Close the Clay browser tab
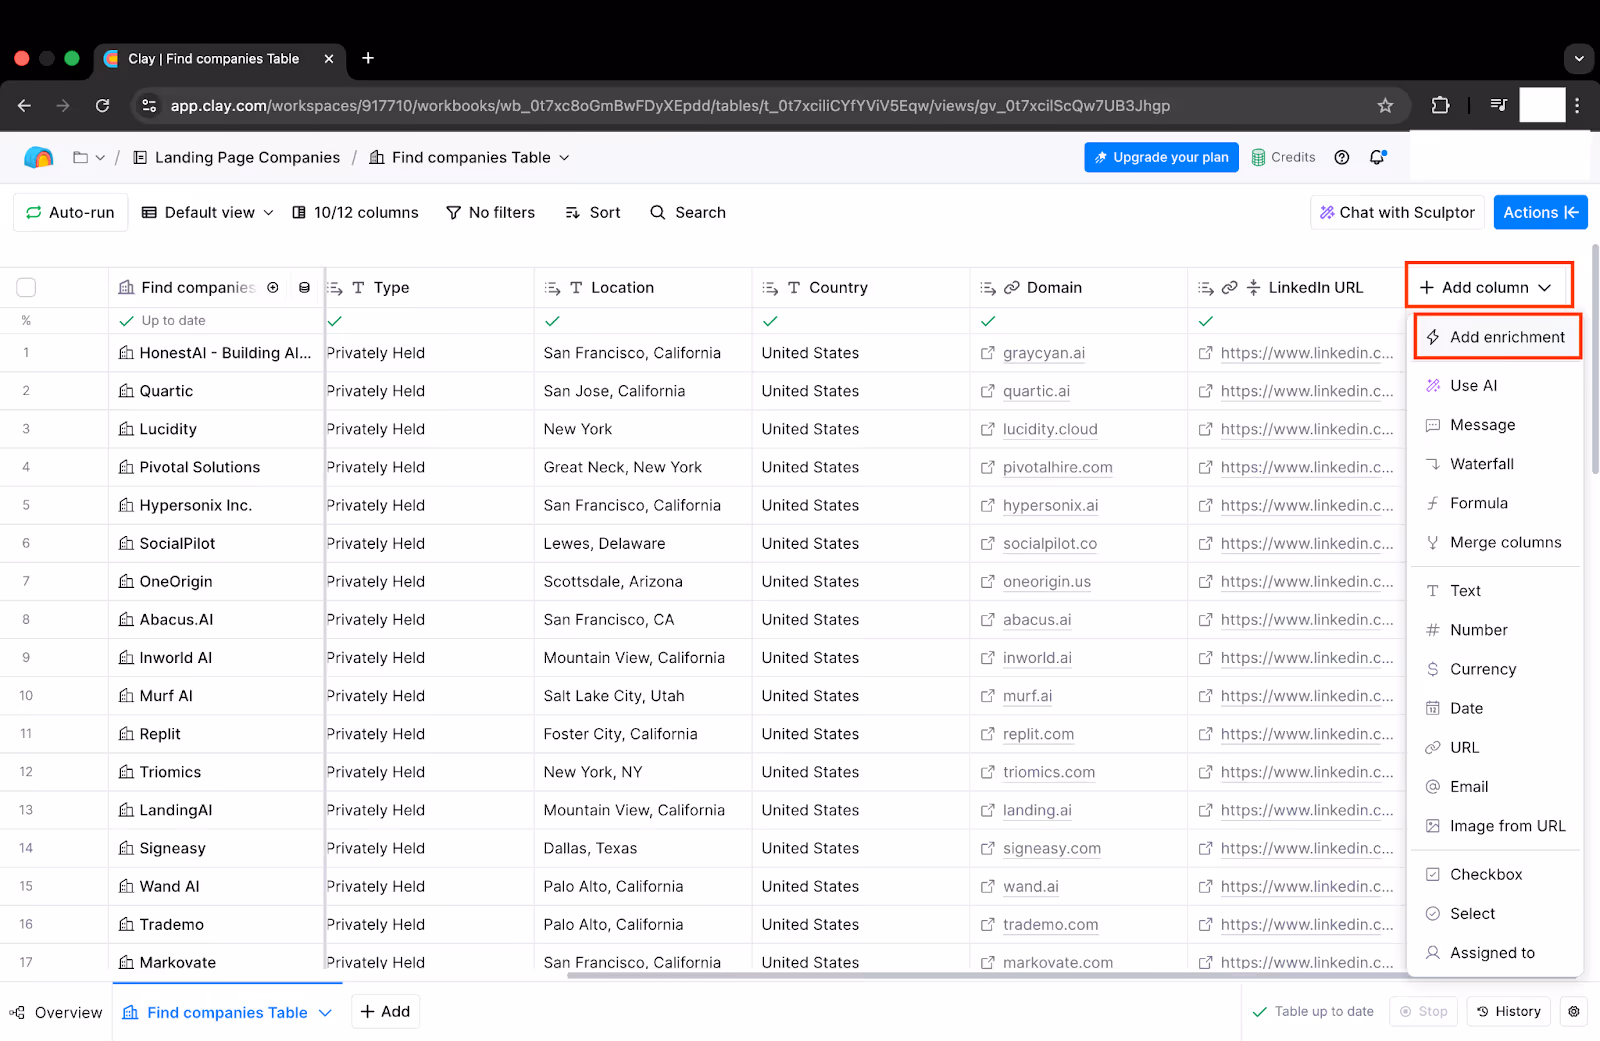The height and width of the screenshot is (1041, 1600). [329, 59]
